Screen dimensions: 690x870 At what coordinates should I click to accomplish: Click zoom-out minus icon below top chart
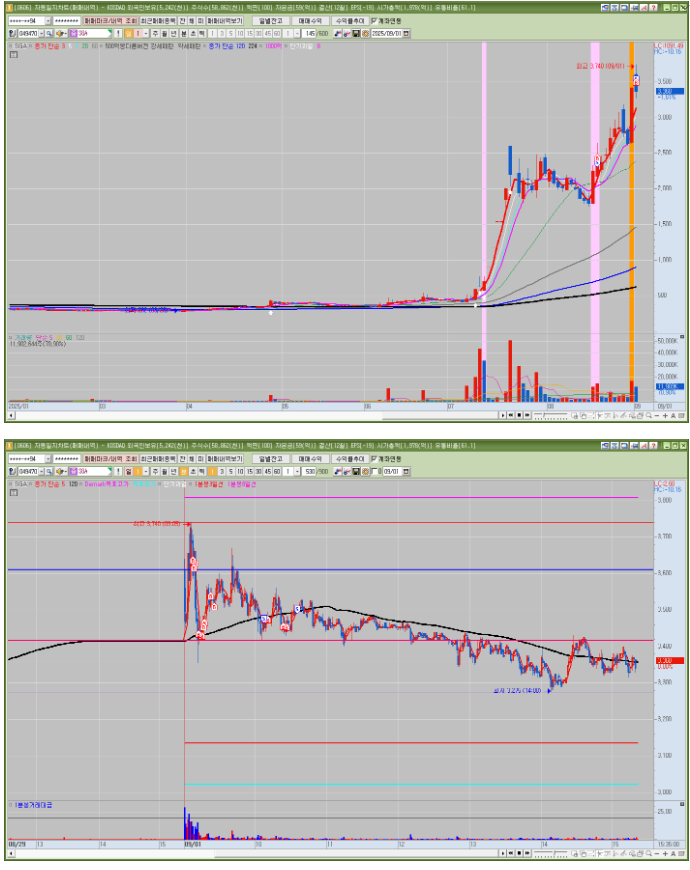click(657, 416)
